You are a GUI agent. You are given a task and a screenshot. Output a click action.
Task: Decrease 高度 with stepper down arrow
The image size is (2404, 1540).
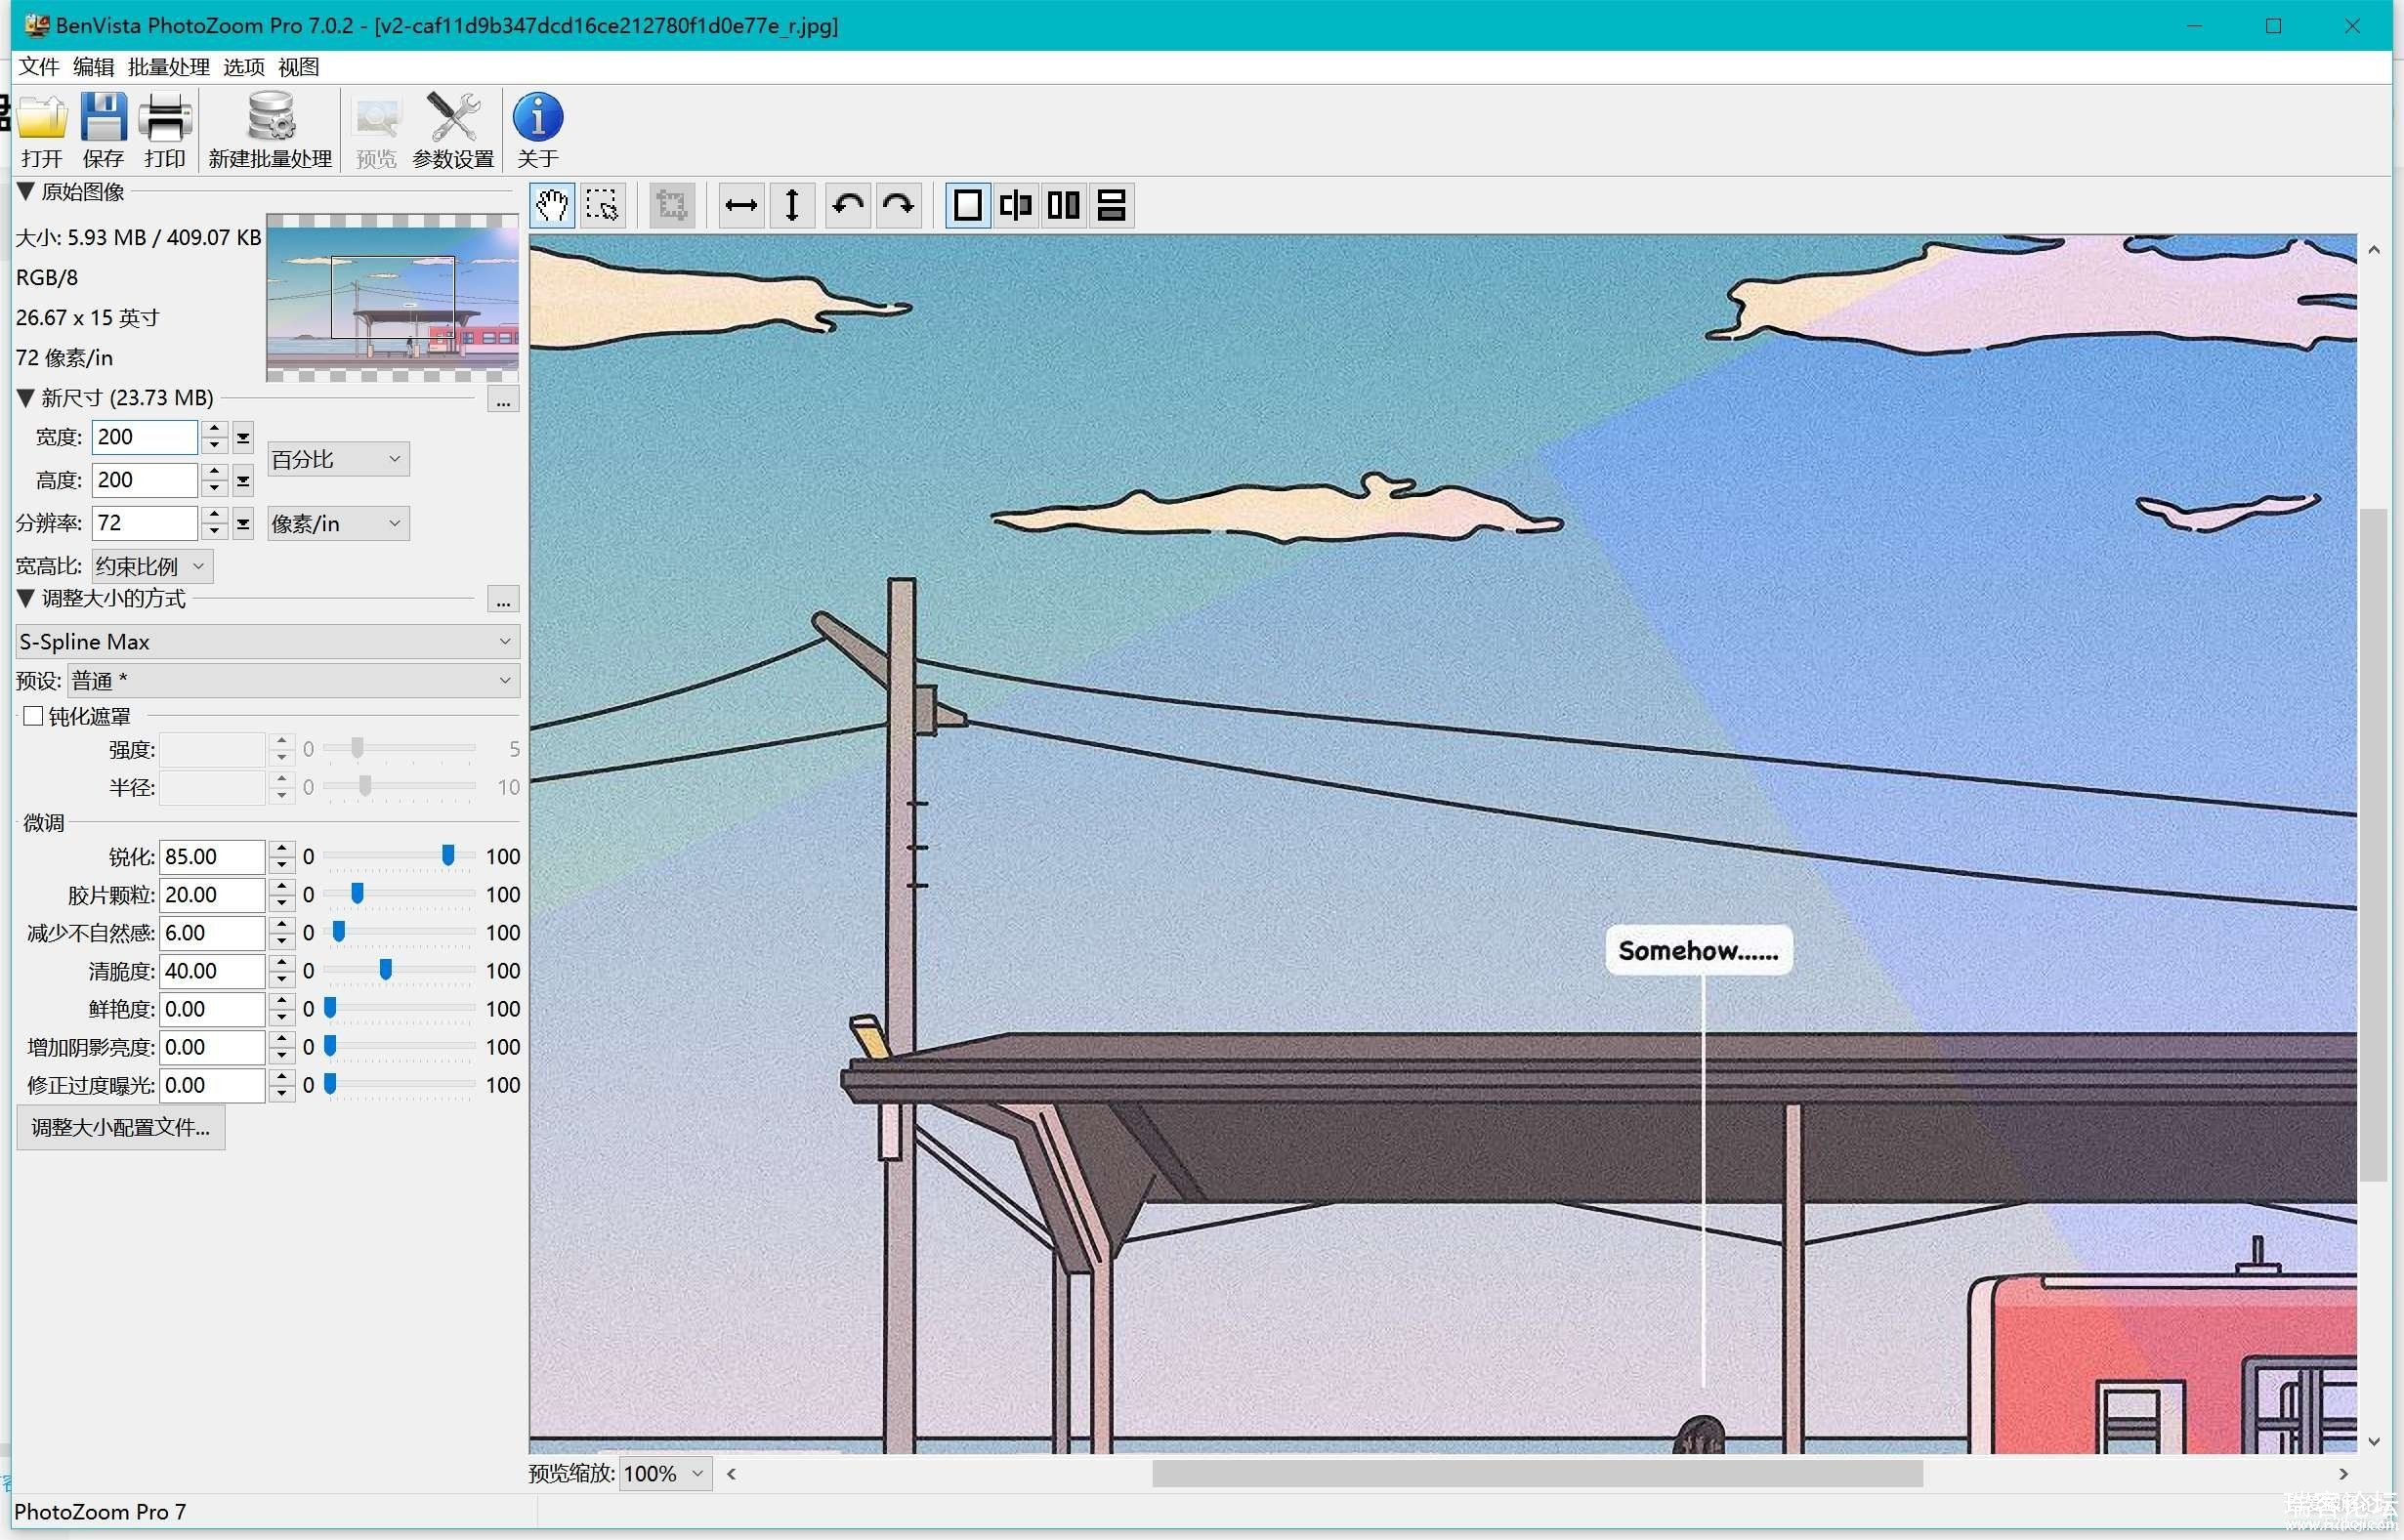pyautogui.click(x=214, y=489)
